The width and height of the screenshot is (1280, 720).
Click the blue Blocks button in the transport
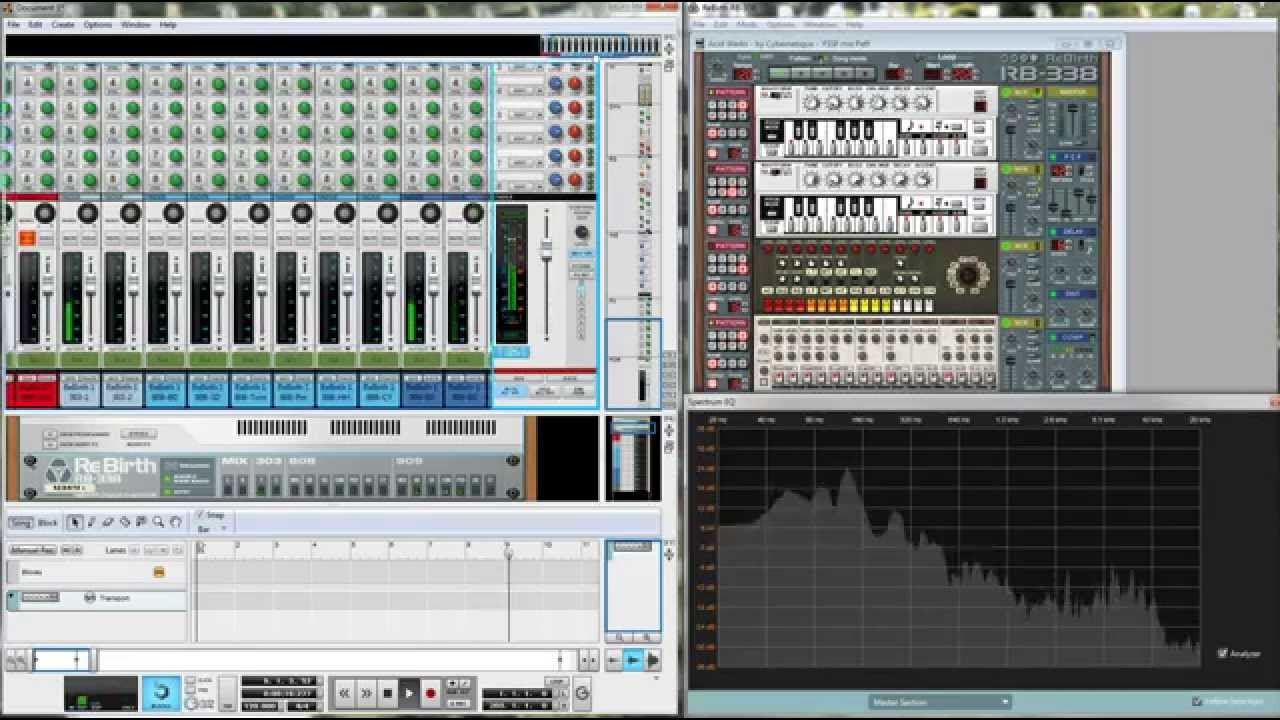coord(161,692)
